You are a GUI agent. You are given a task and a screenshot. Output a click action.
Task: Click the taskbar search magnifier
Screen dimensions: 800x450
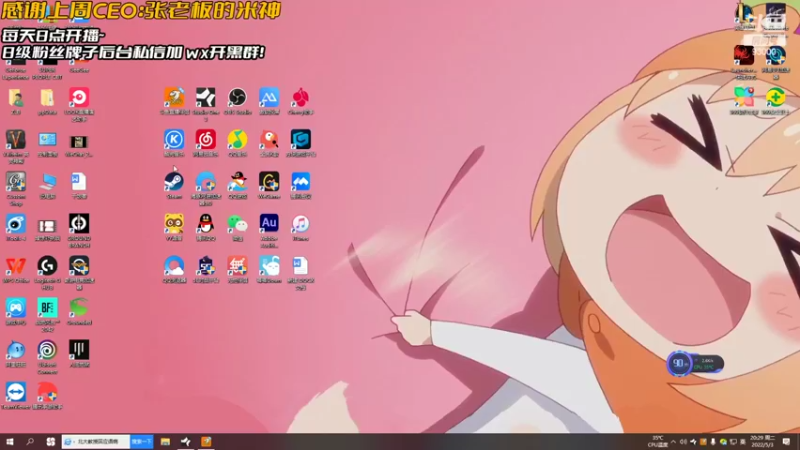click(30, 442)
